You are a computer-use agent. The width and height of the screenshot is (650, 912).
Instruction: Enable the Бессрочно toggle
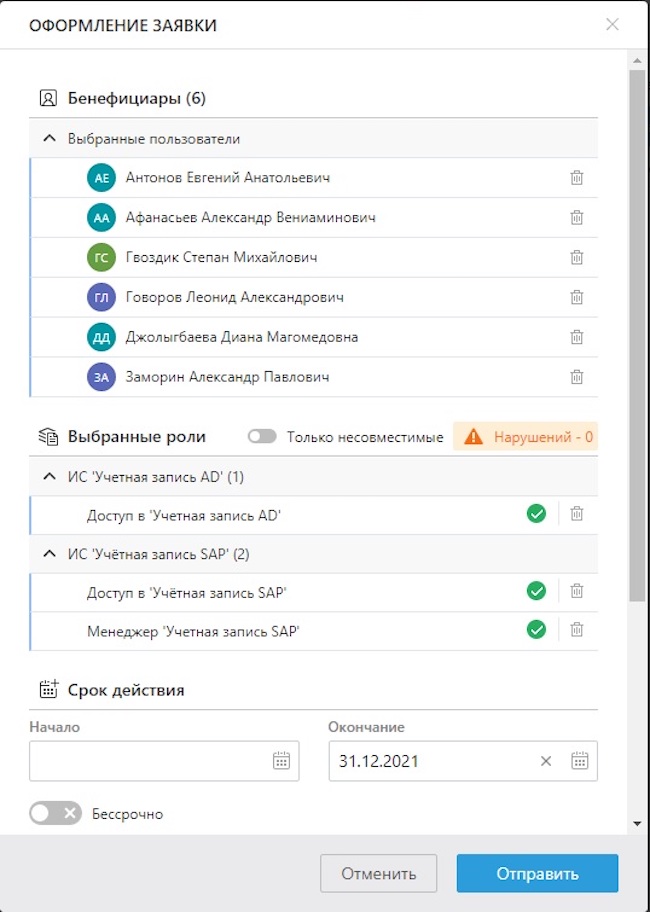(54, 814)
